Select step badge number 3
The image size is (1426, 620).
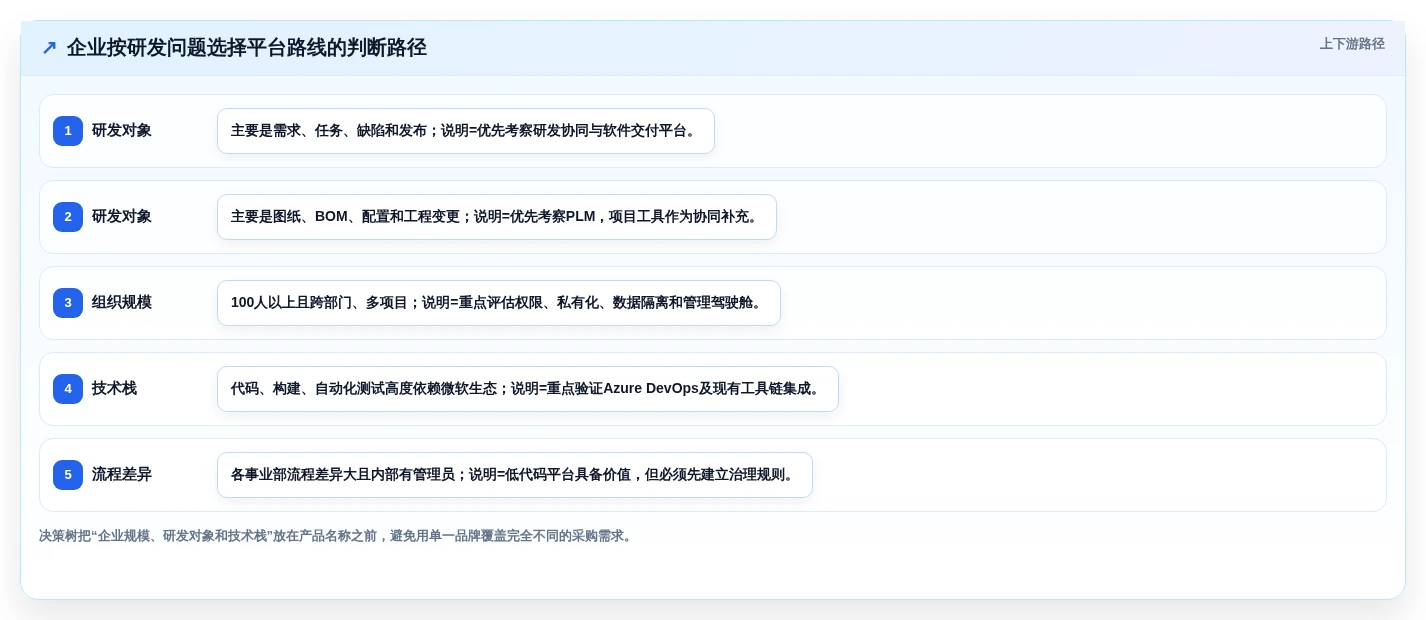(x=68, y=303)
